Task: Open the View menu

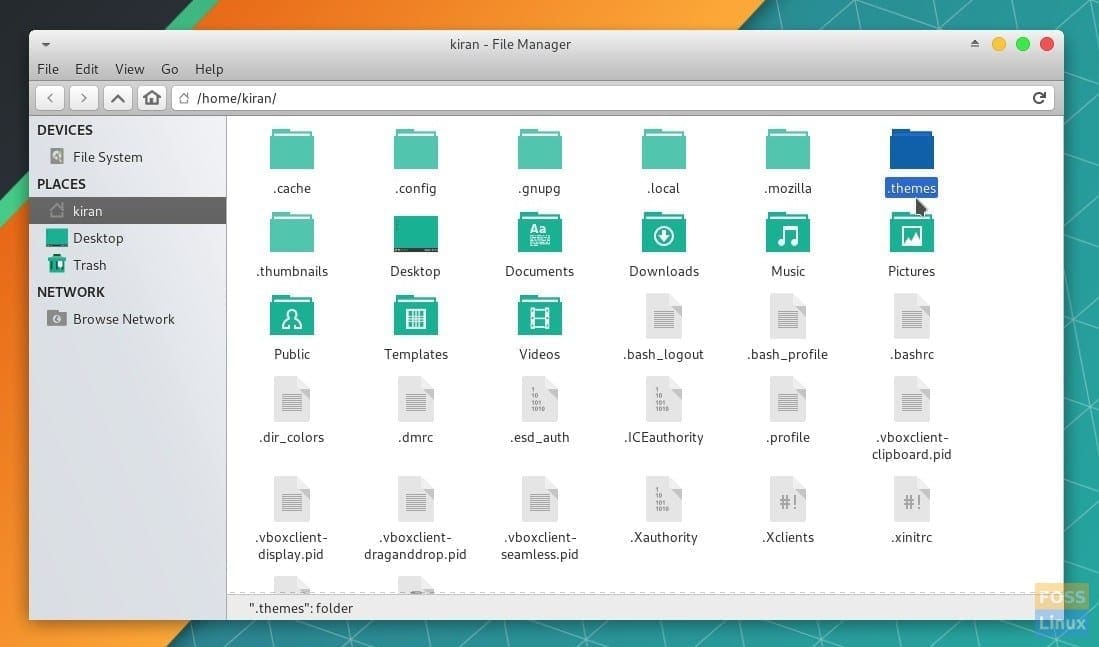Action: (130, 69)
